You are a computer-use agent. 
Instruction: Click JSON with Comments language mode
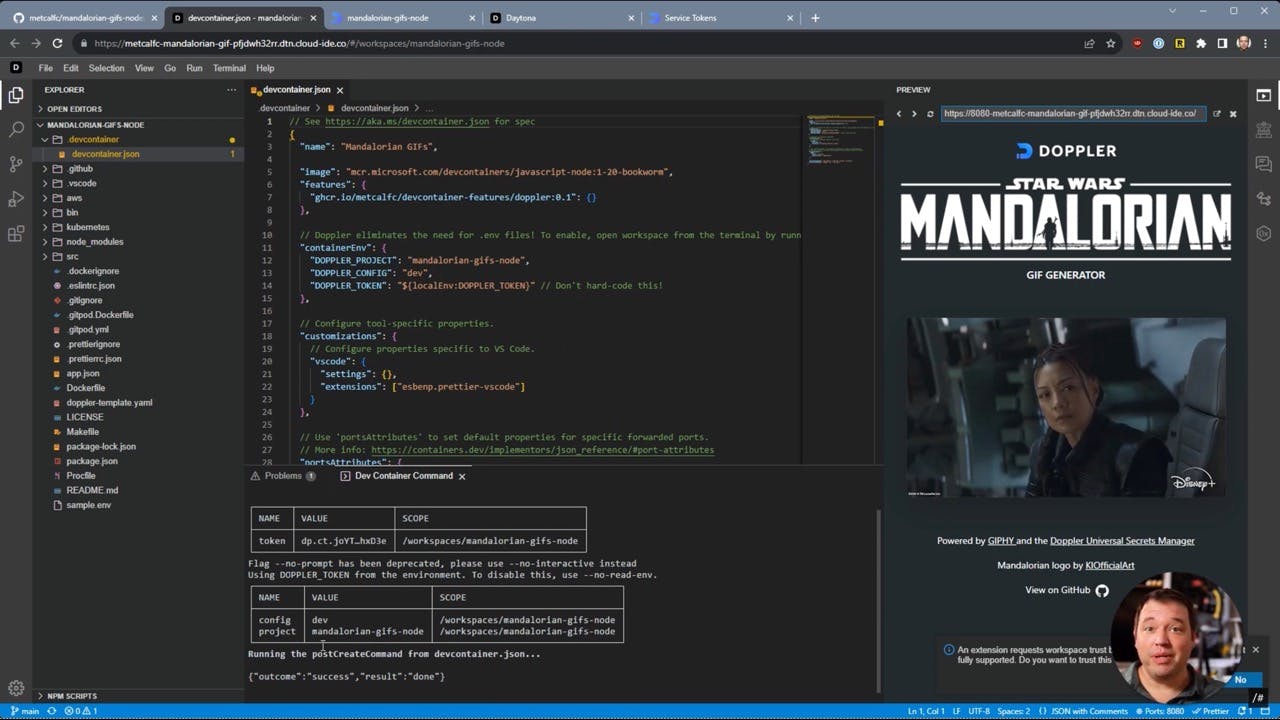click(1085, 711)
